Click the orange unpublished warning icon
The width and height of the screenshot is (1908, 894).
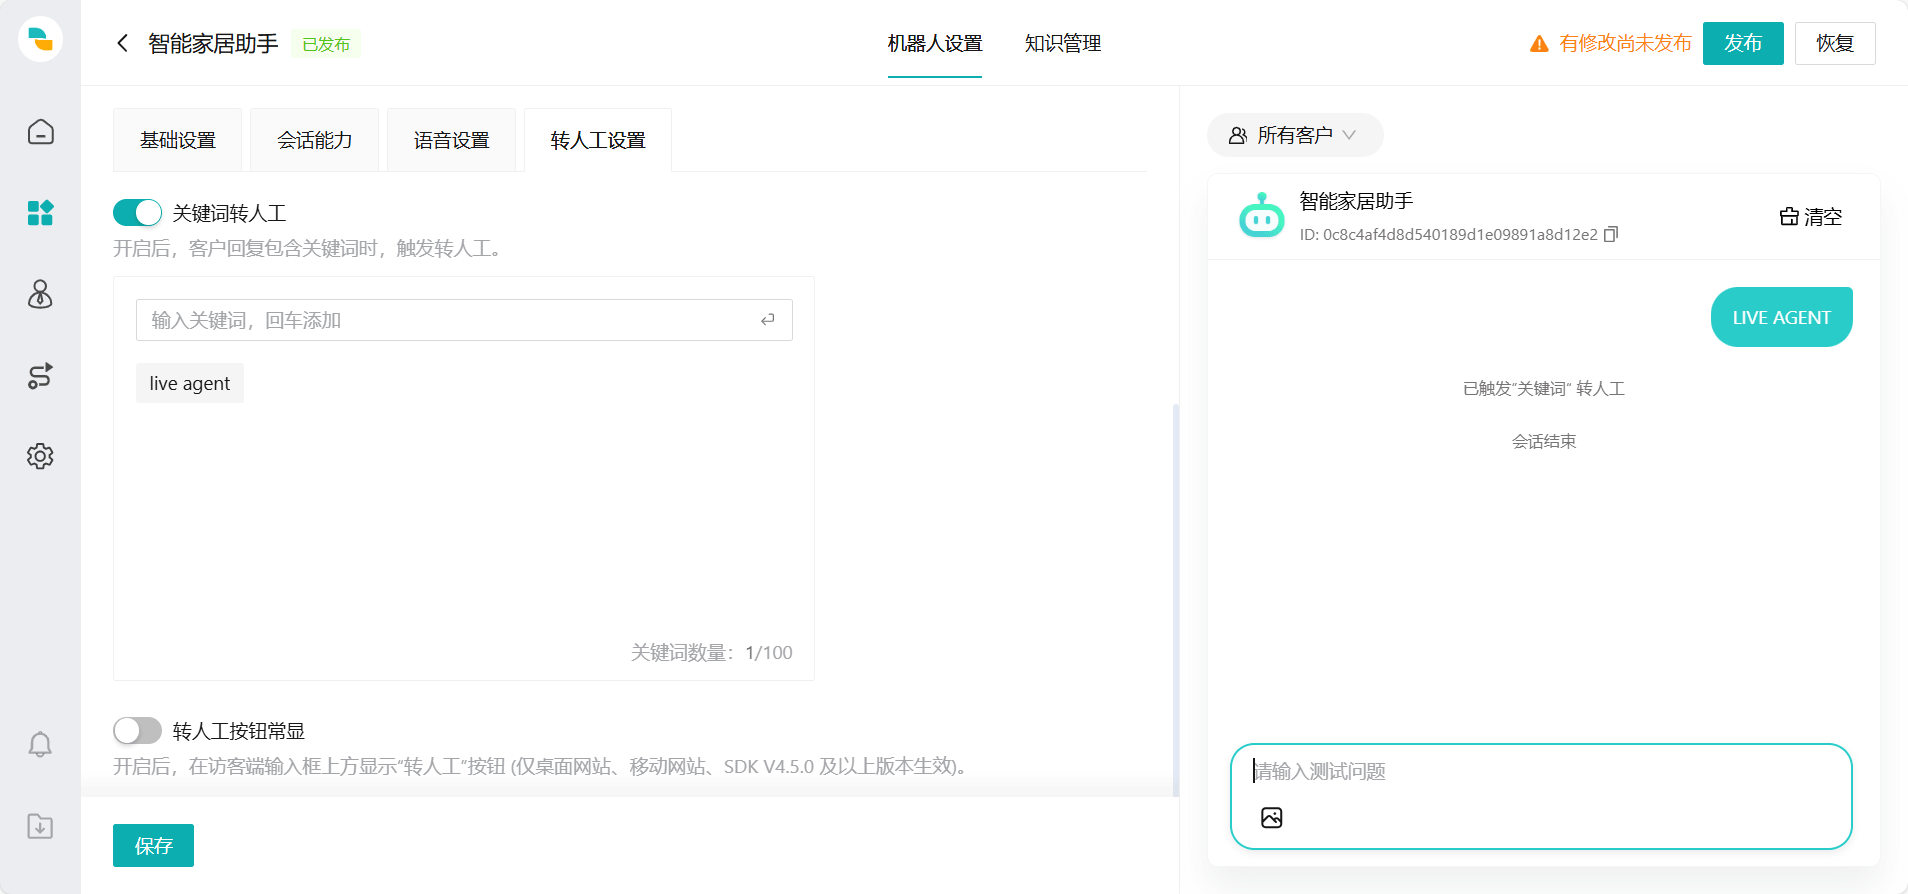(x=1539, y=44)
